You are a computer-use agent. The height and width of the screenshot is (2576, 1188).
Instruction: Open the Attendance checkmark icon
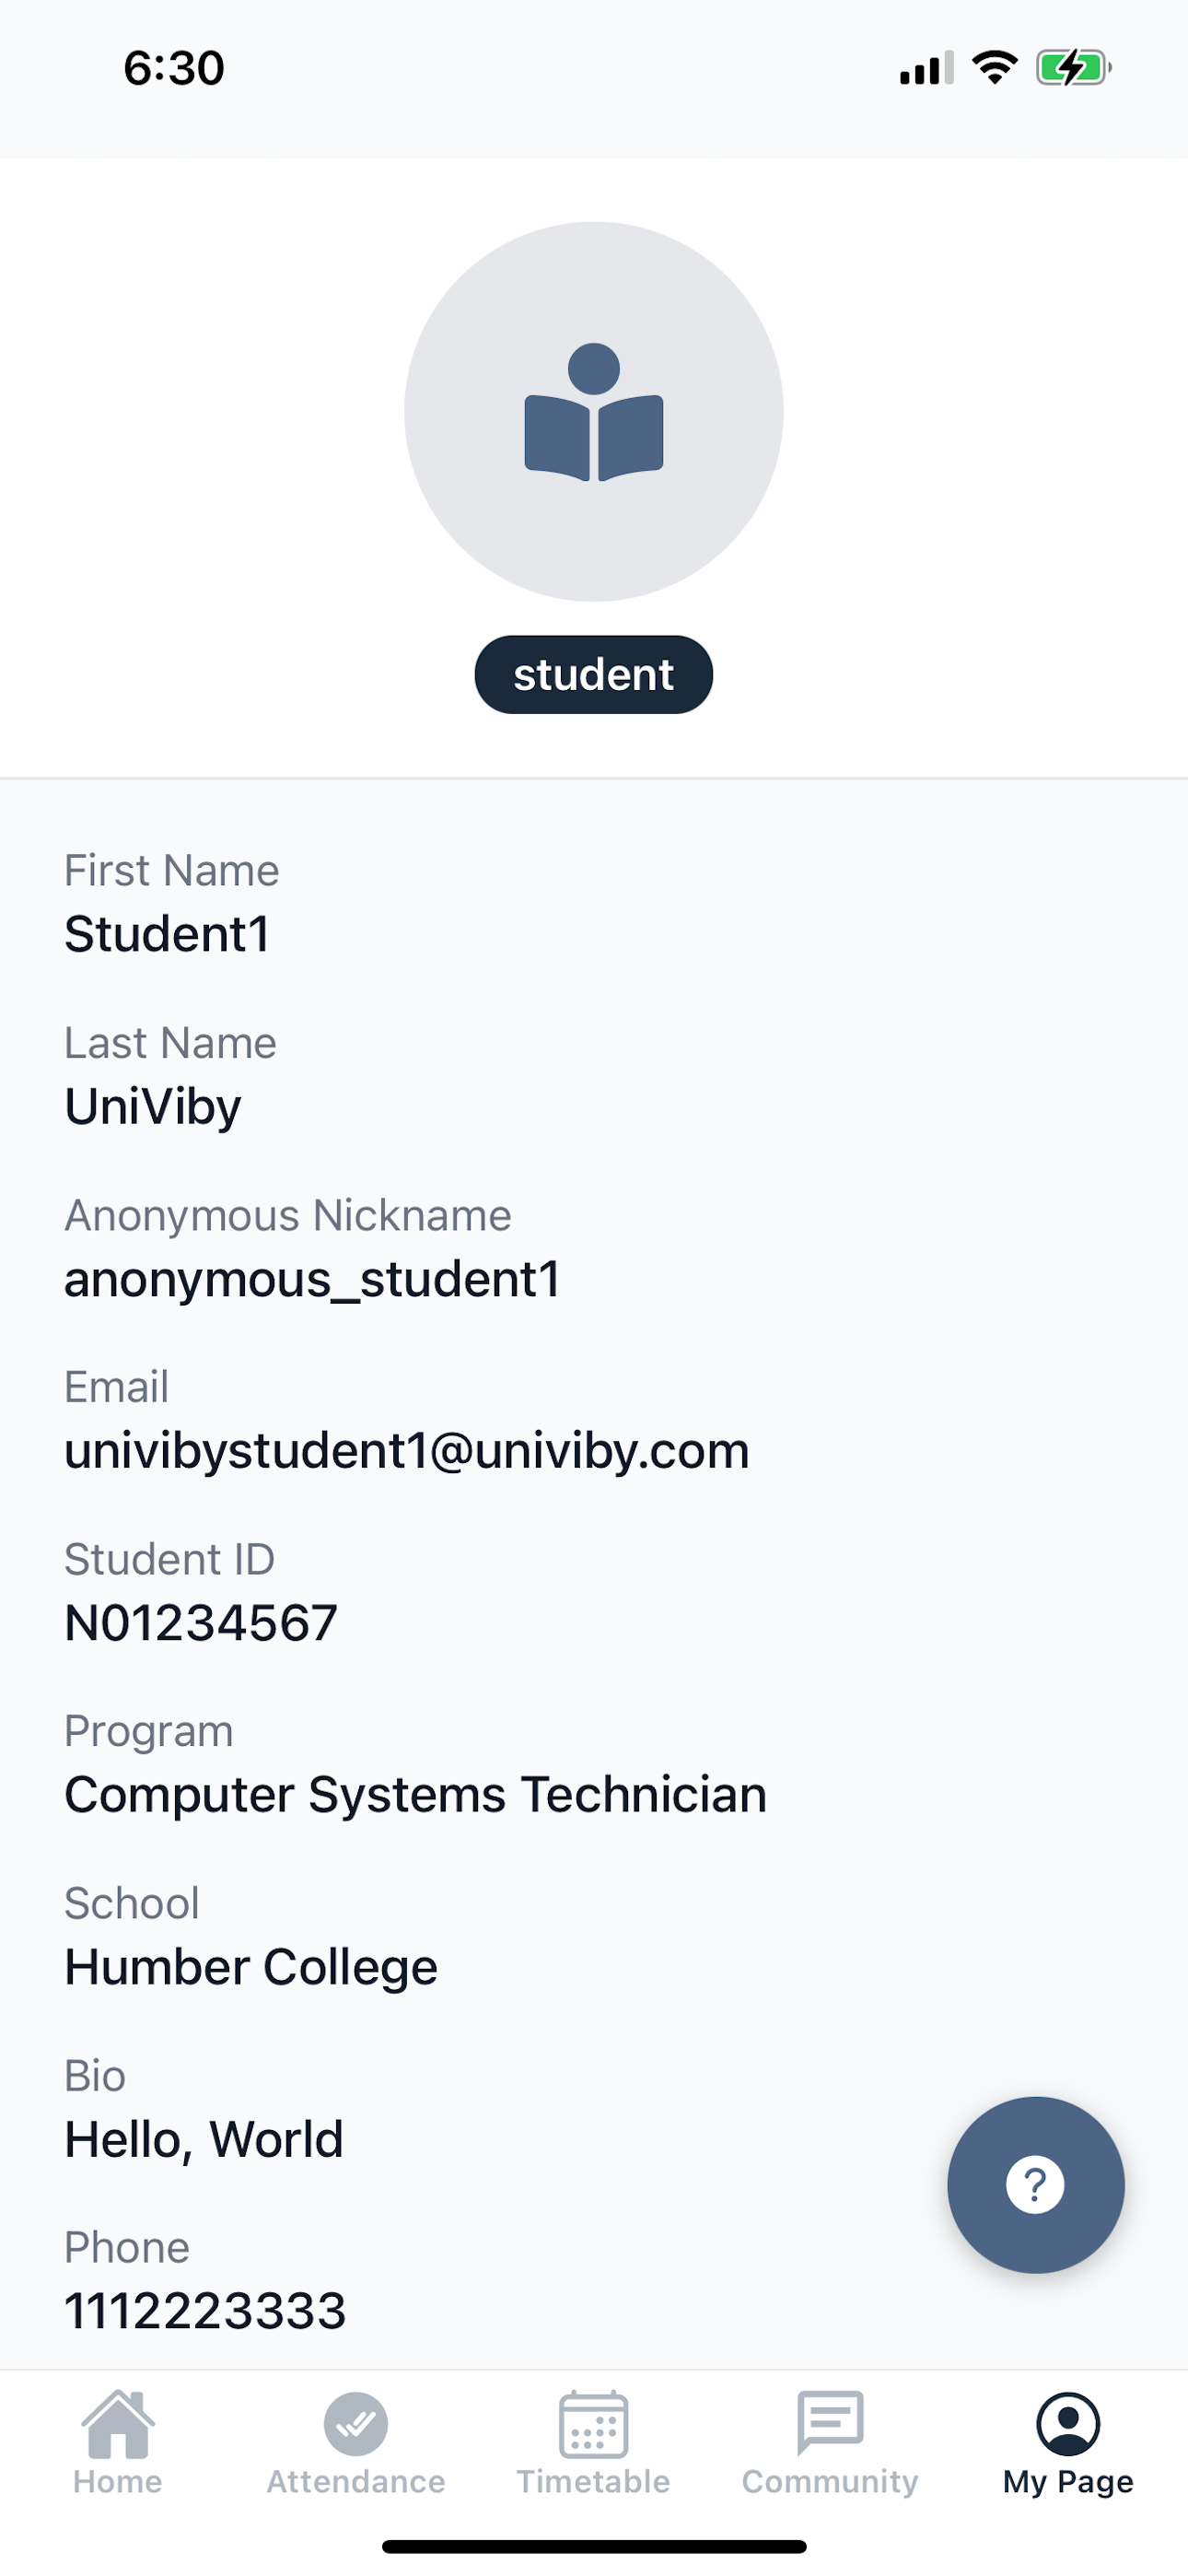[x=355, y=2424]
